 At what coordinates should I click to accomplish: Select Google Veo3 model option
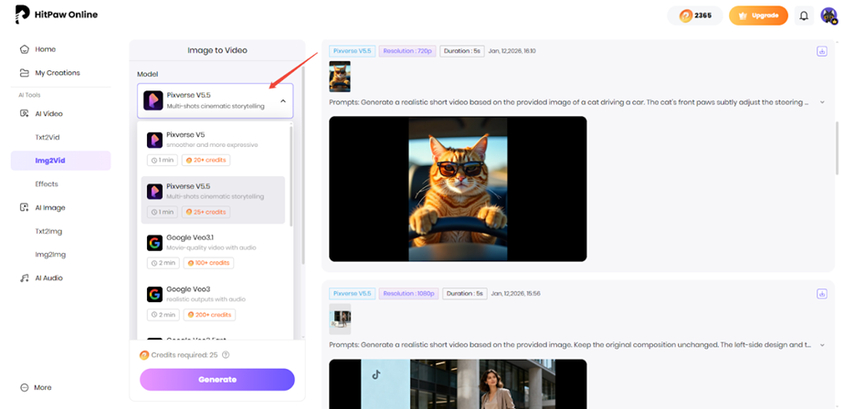point(213,303)
